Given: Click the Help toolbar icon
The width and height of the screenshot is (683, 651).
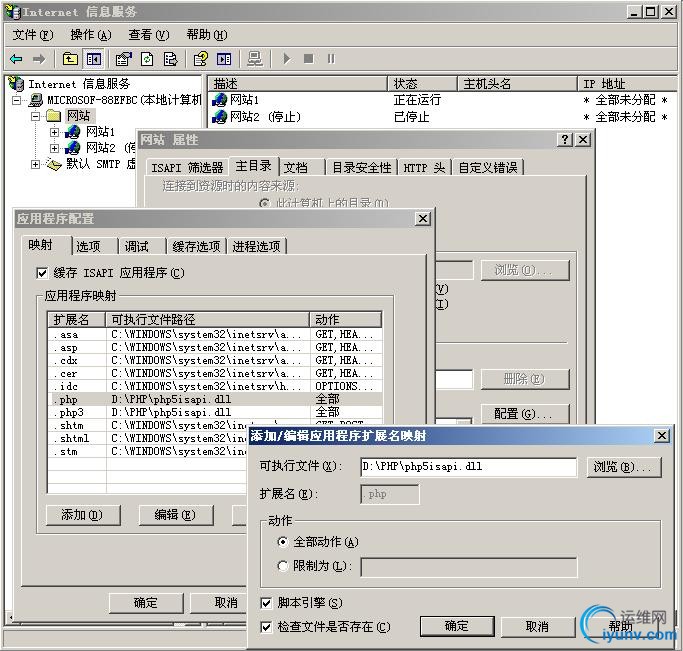Looking at the screenshot, I should pos(201,59).
